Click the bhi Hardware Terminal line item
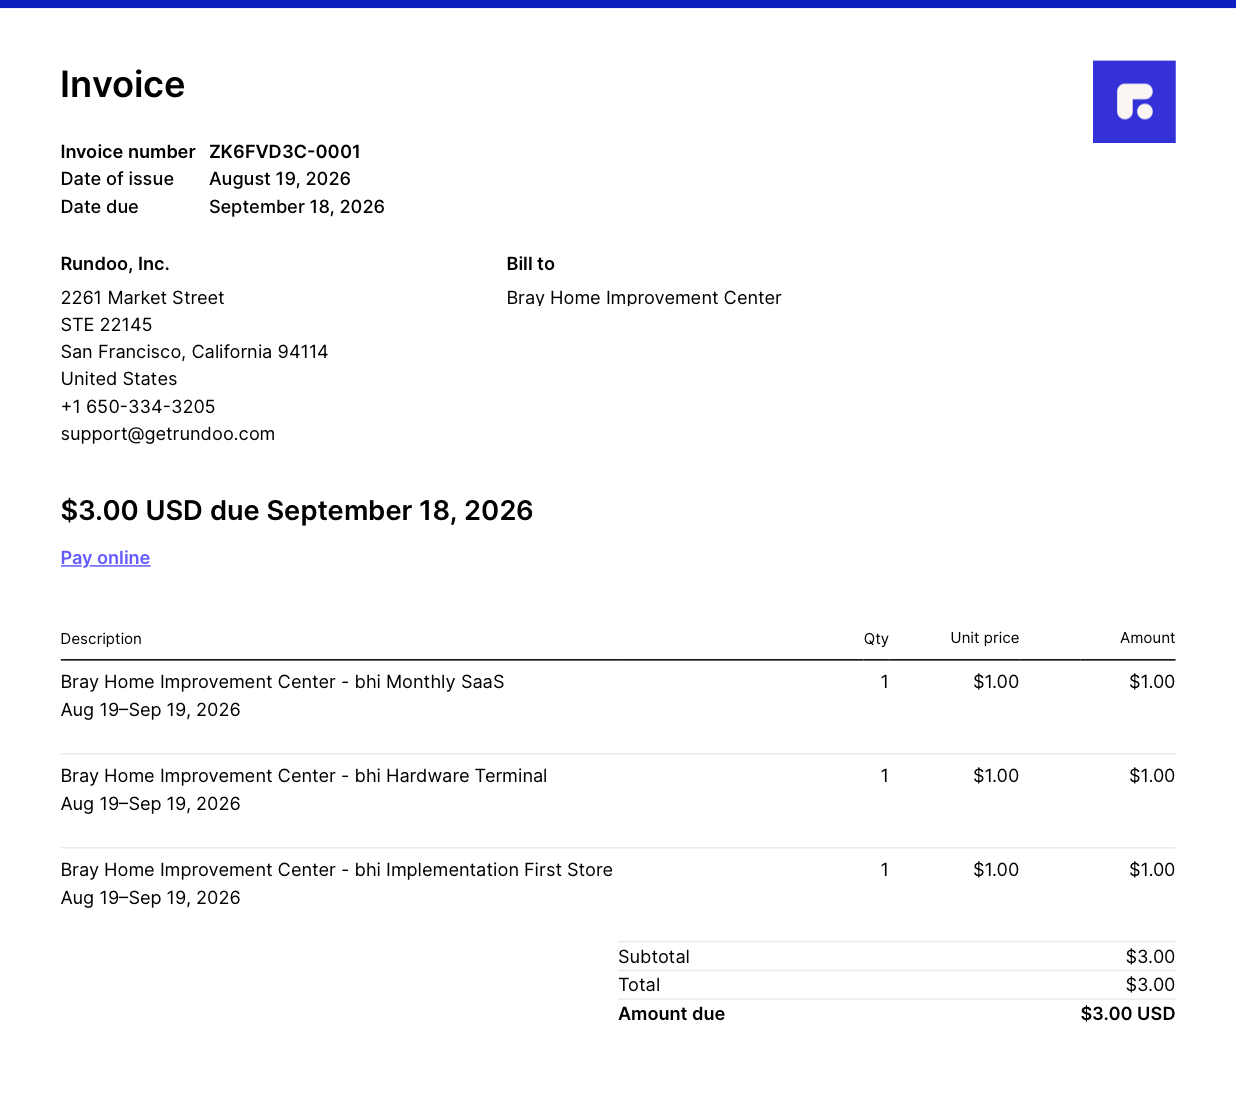This screenshot has height=1120, width=1236. pyautogui.click(x=304, y=776)
